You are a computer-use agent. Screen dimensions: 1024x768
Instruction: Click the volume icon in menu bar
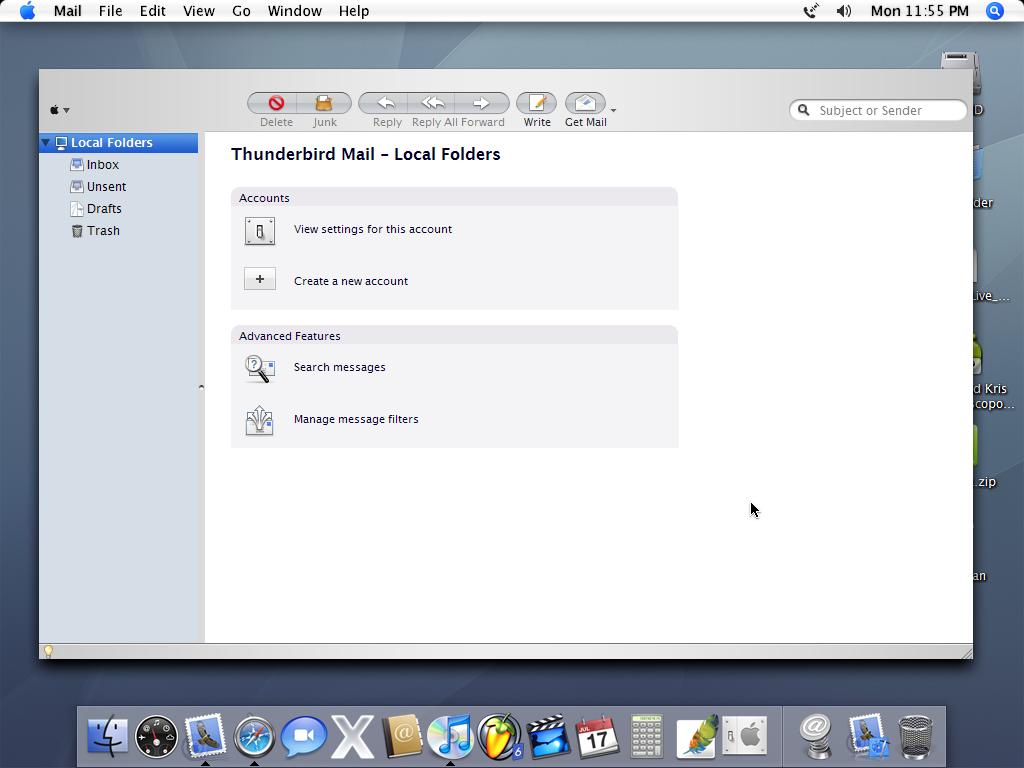tap(844, 11)
